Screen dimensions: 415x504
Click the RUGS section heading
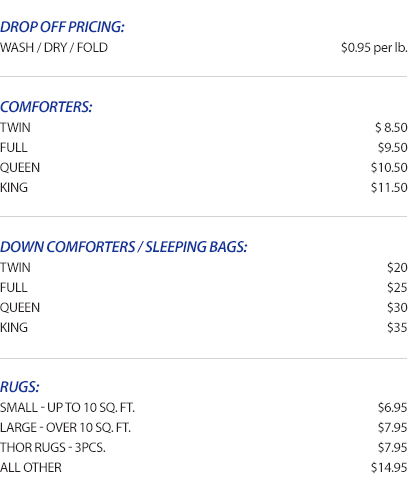point(20,387)
